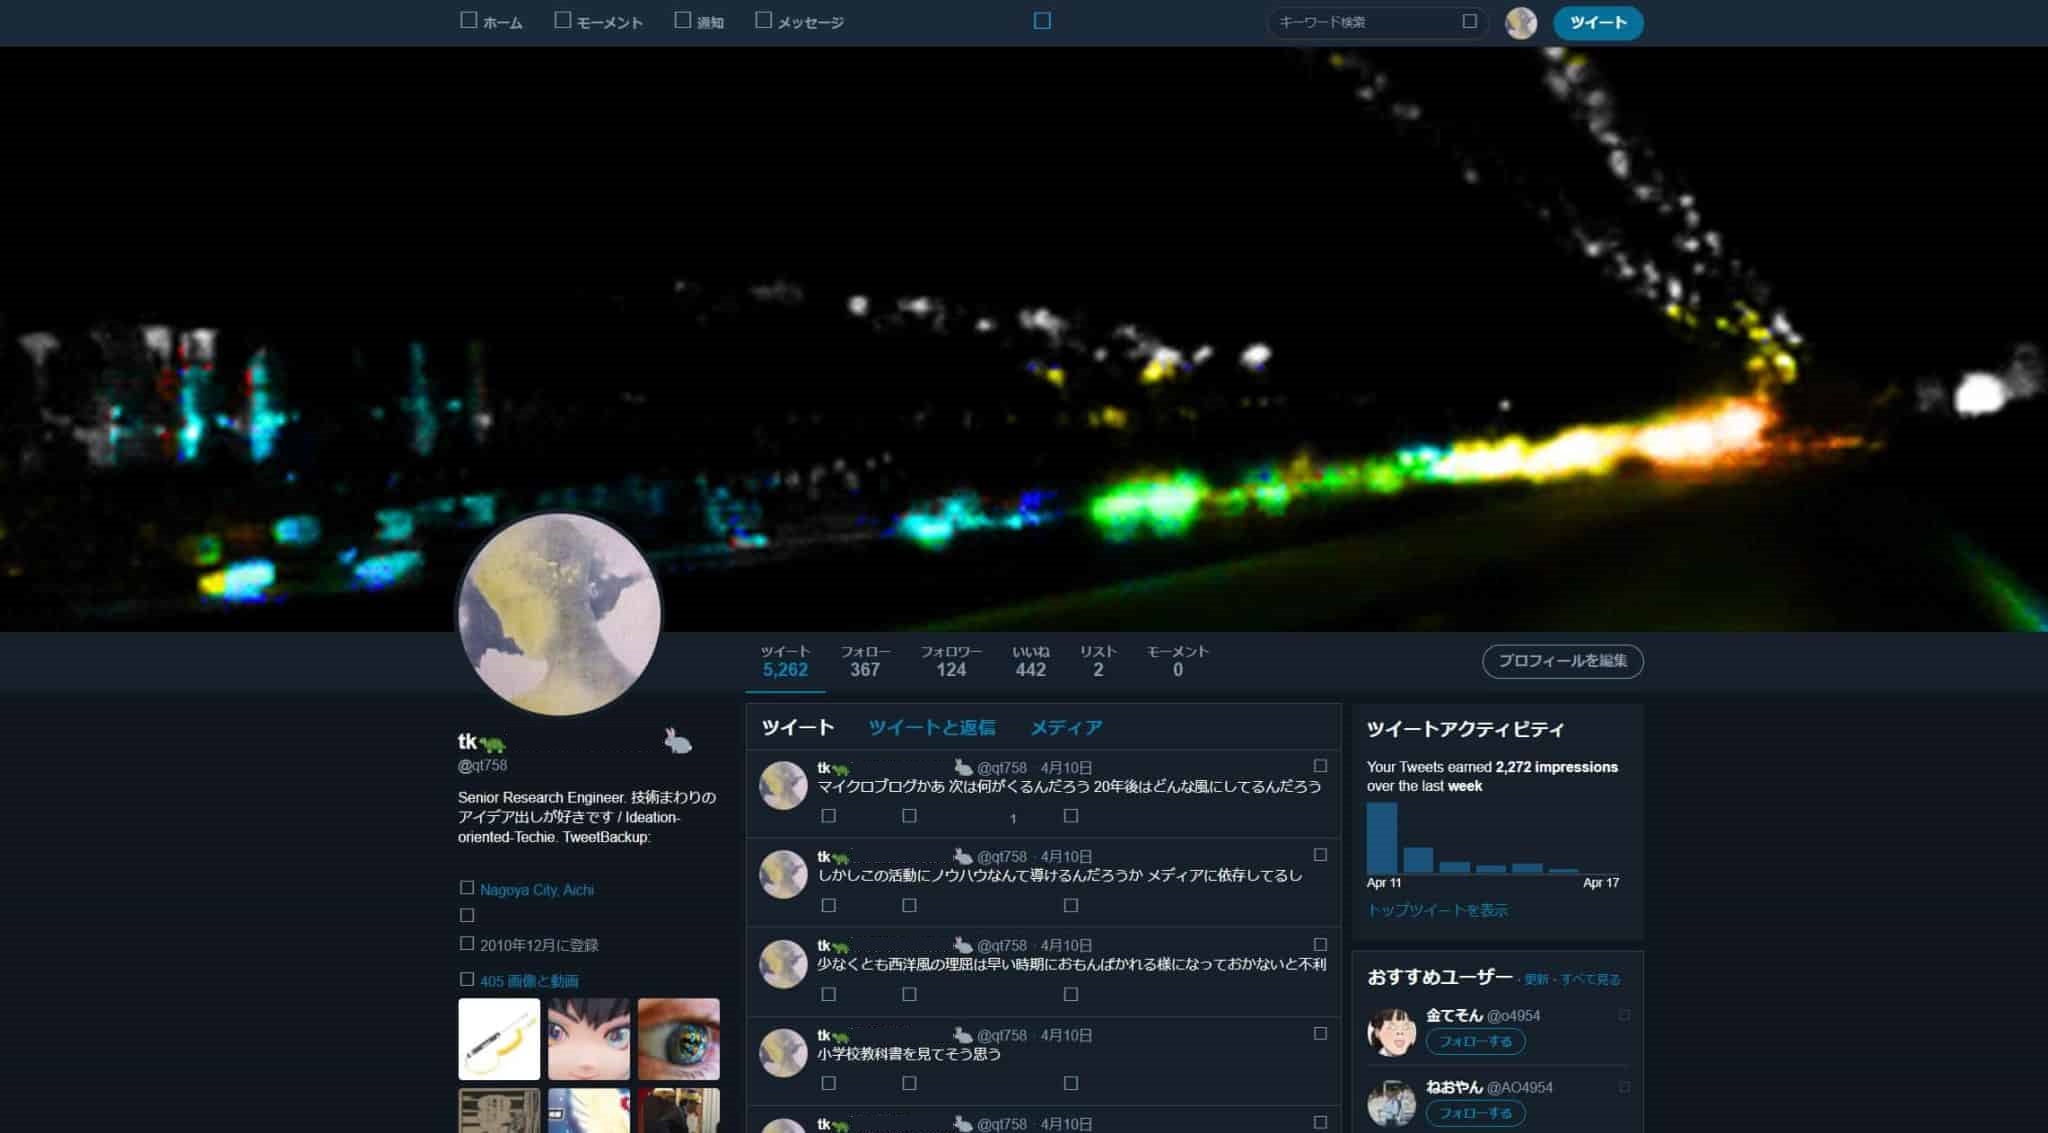2048x1133 pixels.
Task: Follow ねおやん with フォローする button
Action: 1475,1113
